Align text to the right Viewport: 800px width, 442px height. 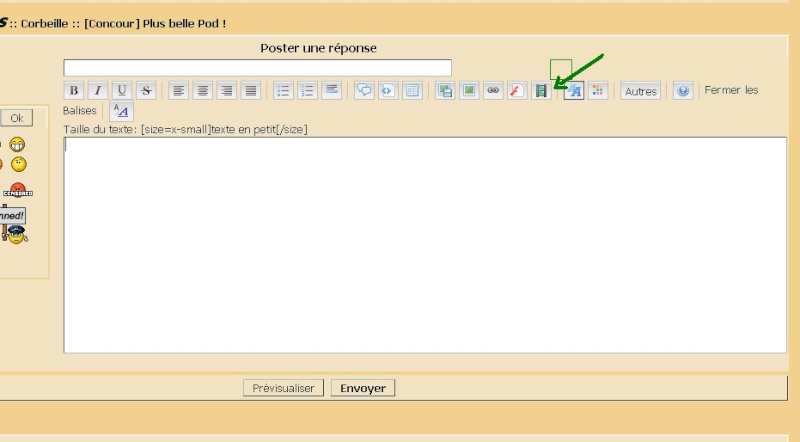[x=227, y=91]
